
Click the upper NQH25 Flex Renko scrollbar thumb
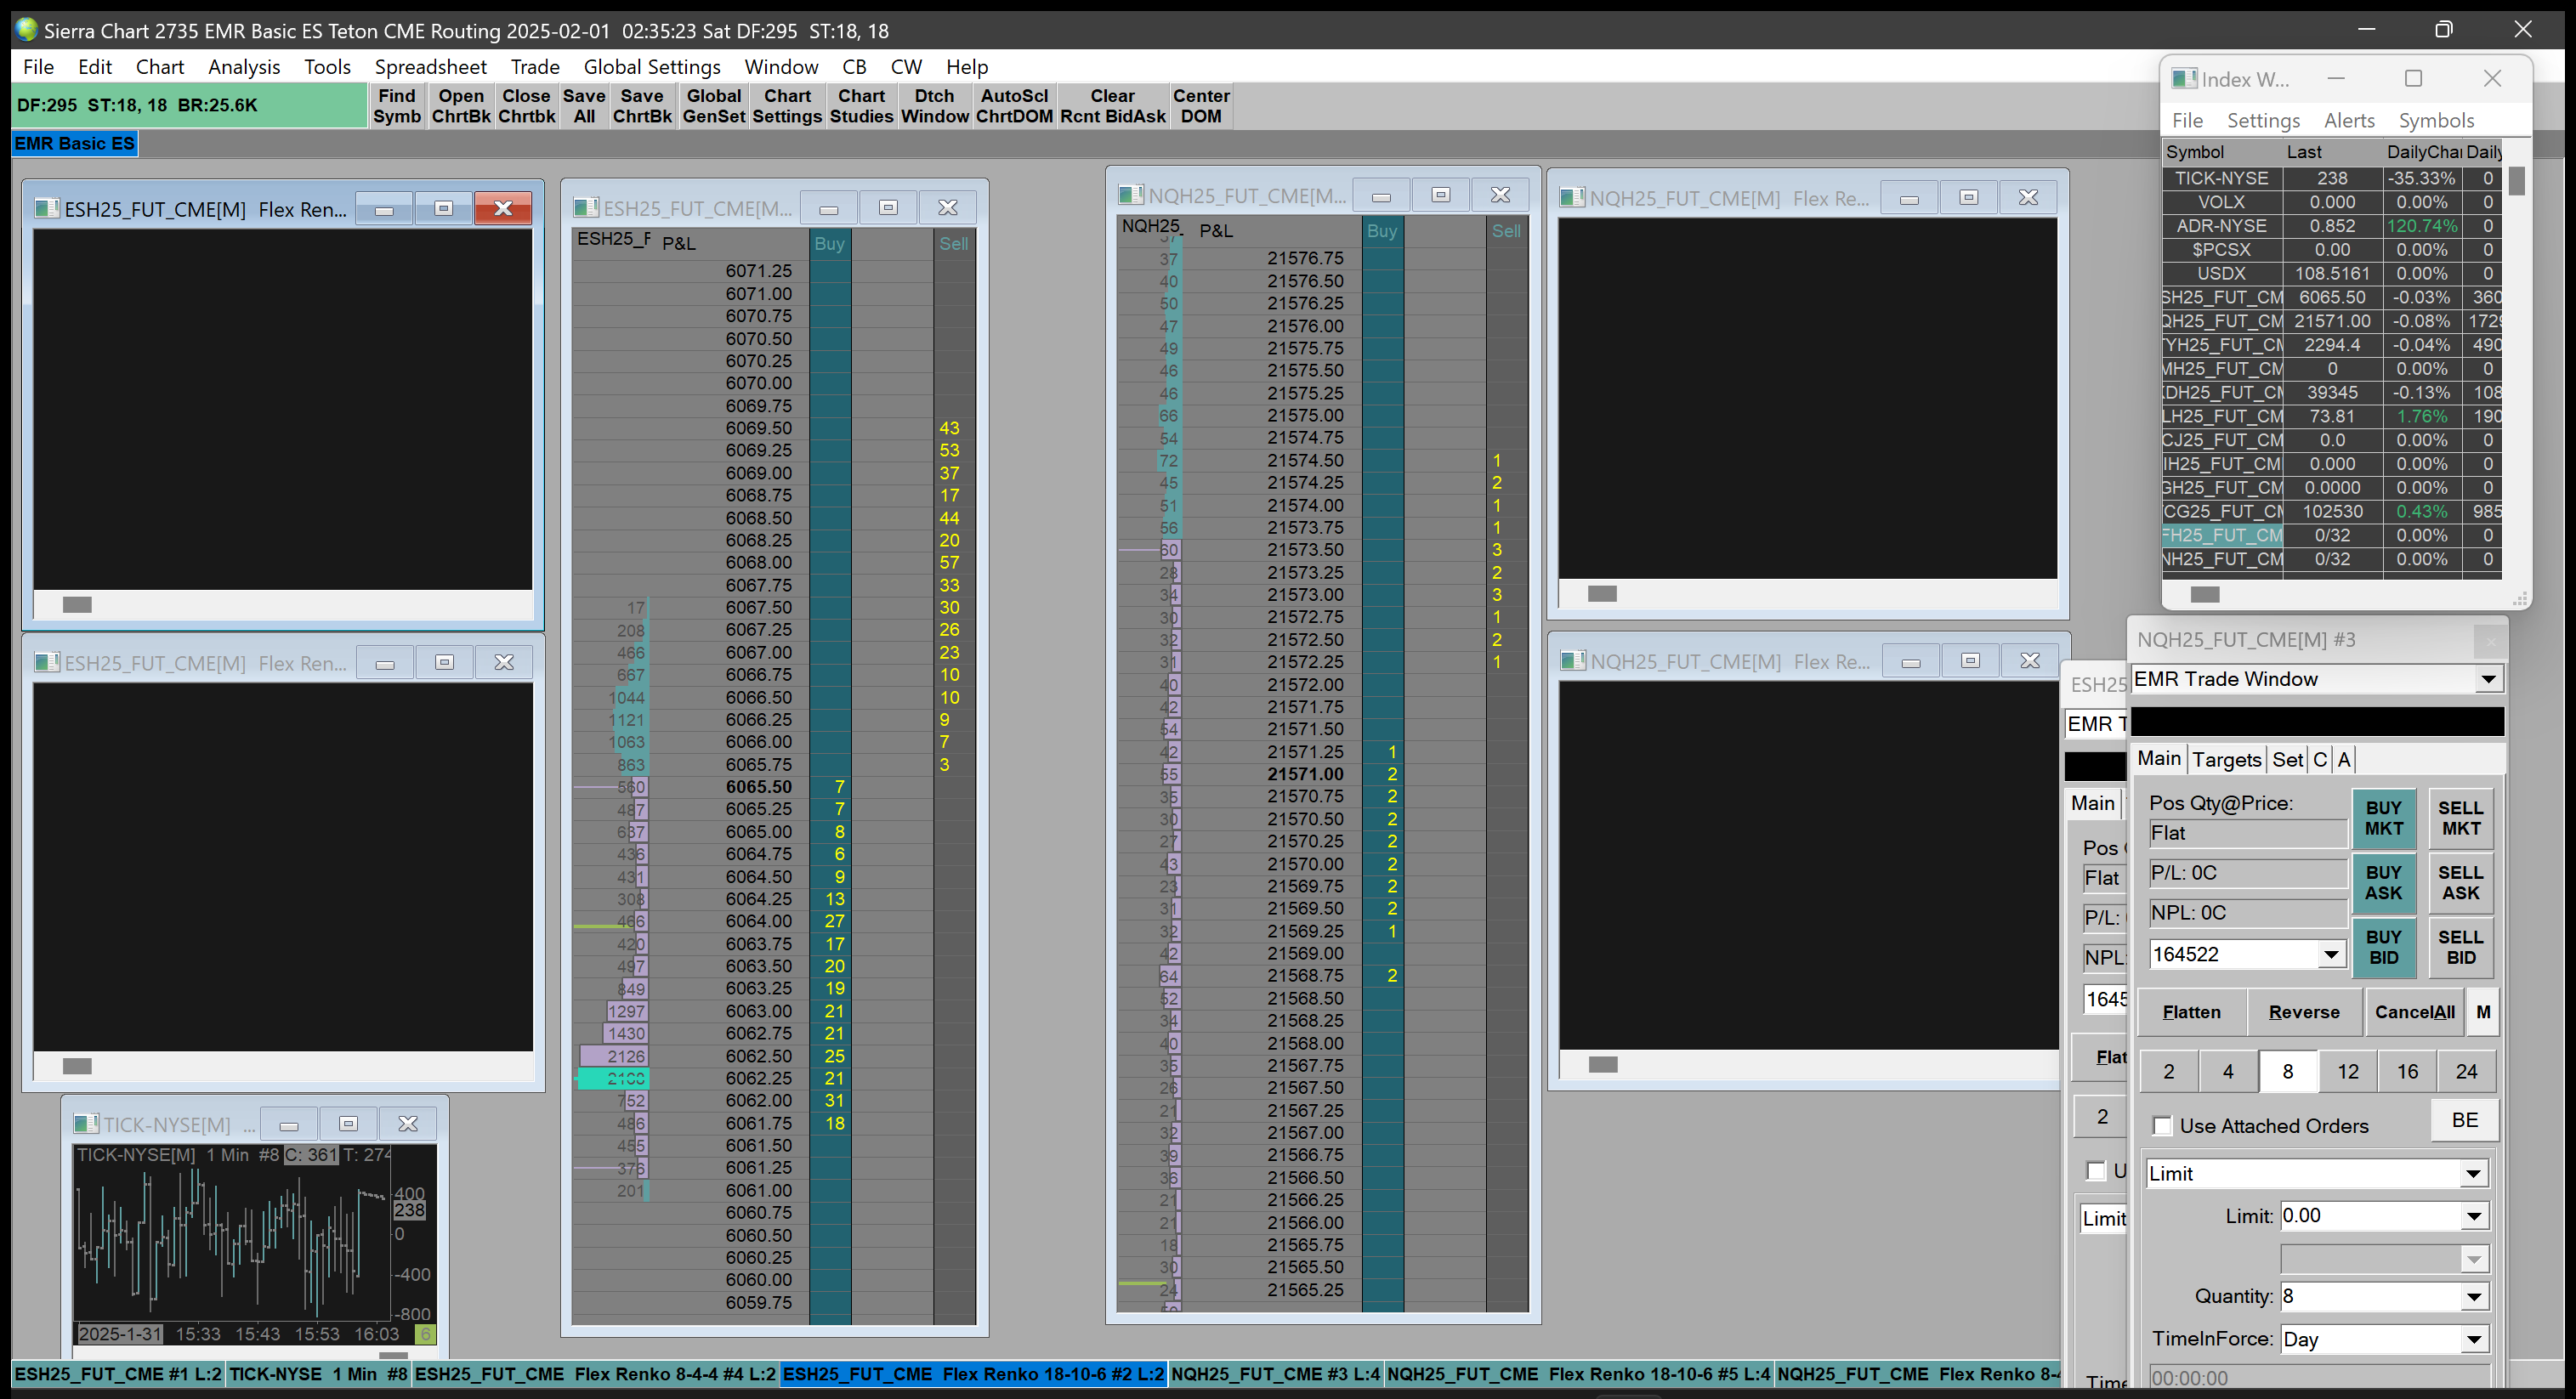point(1602,594)
